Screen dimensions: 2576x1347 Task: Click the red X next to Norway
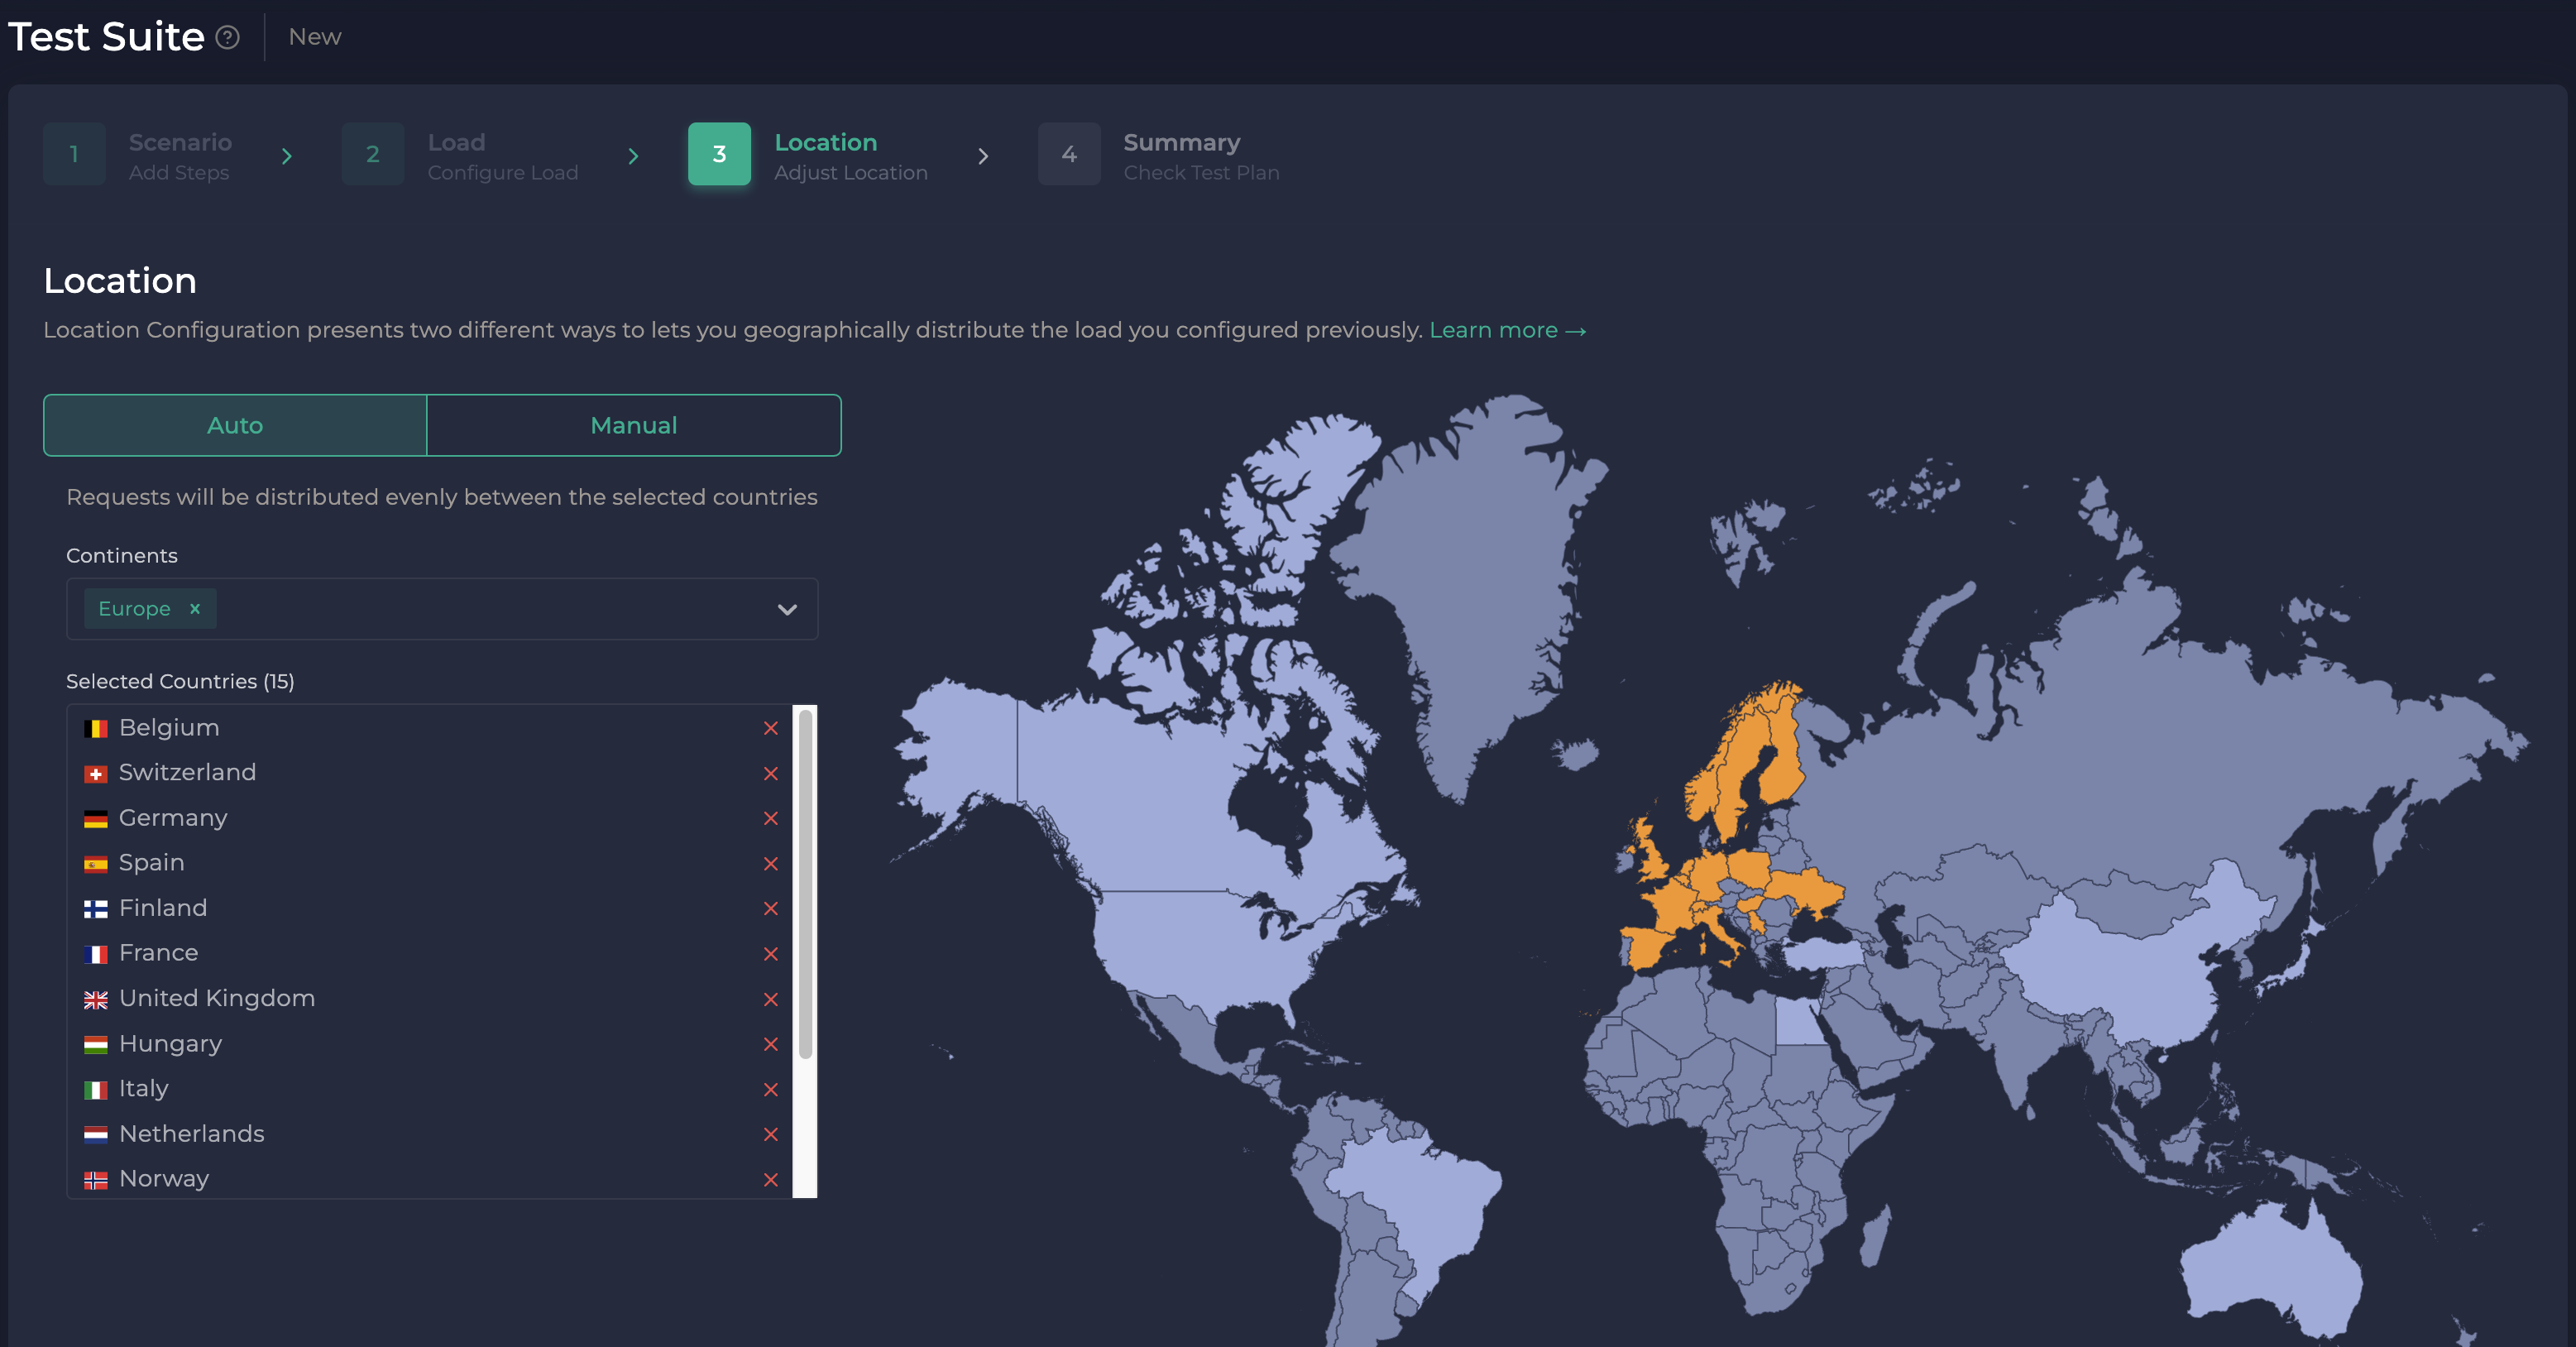(770, 1179)
